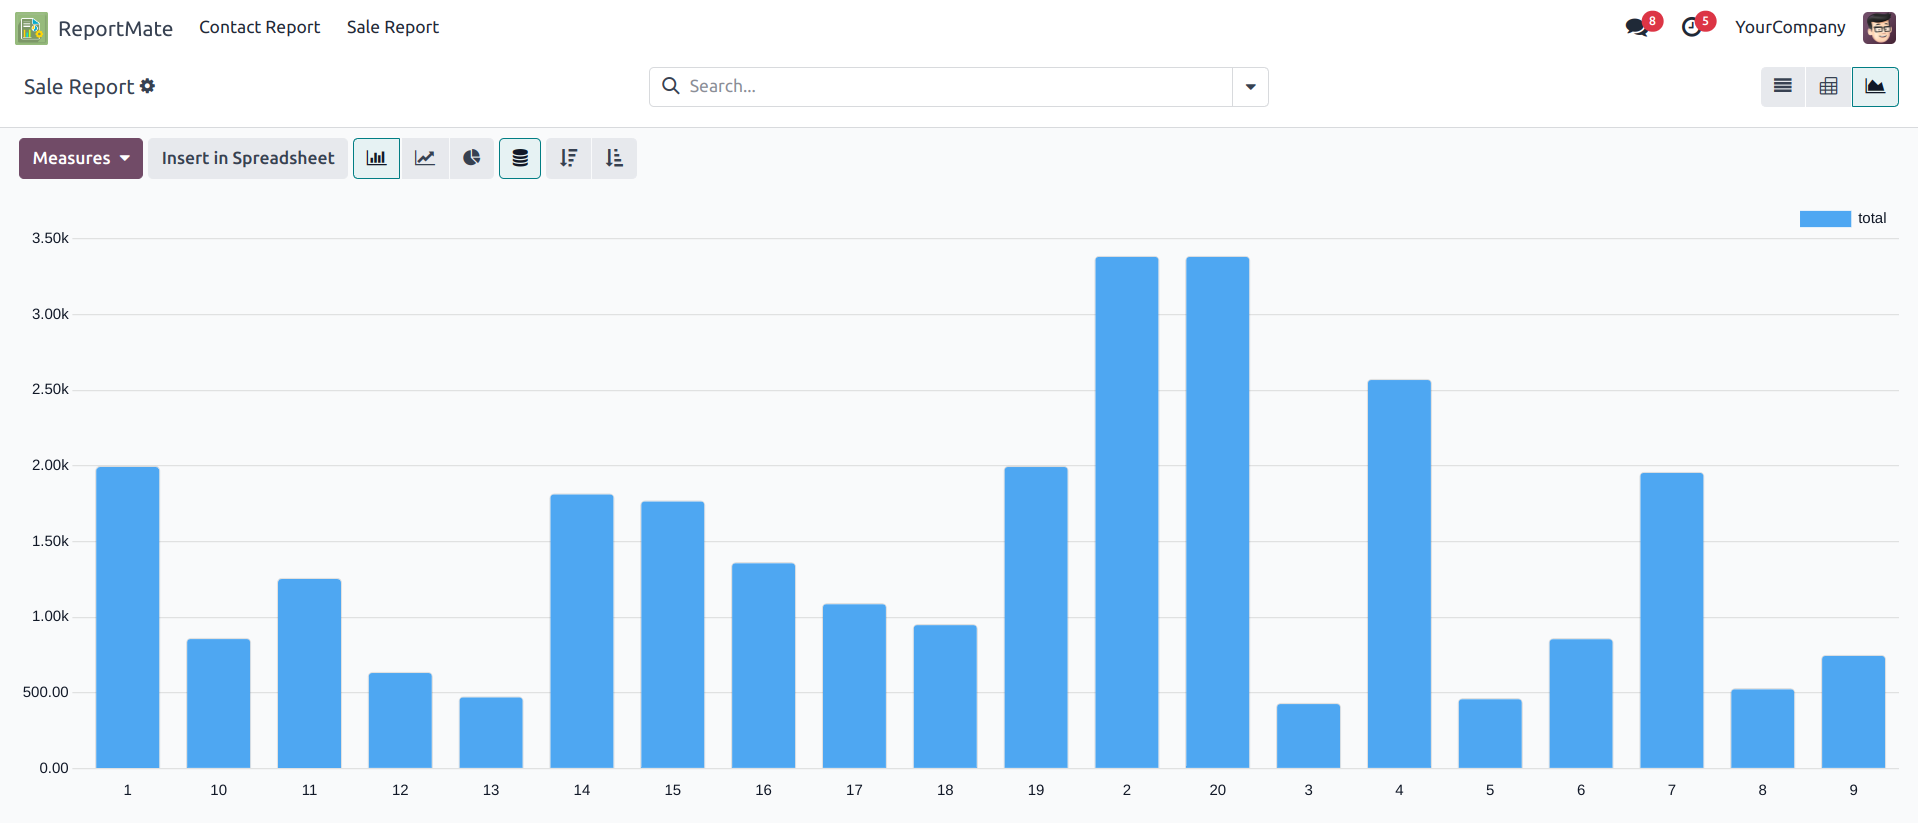Open the activities clock icon
1918x823 pixels.
1692,27
